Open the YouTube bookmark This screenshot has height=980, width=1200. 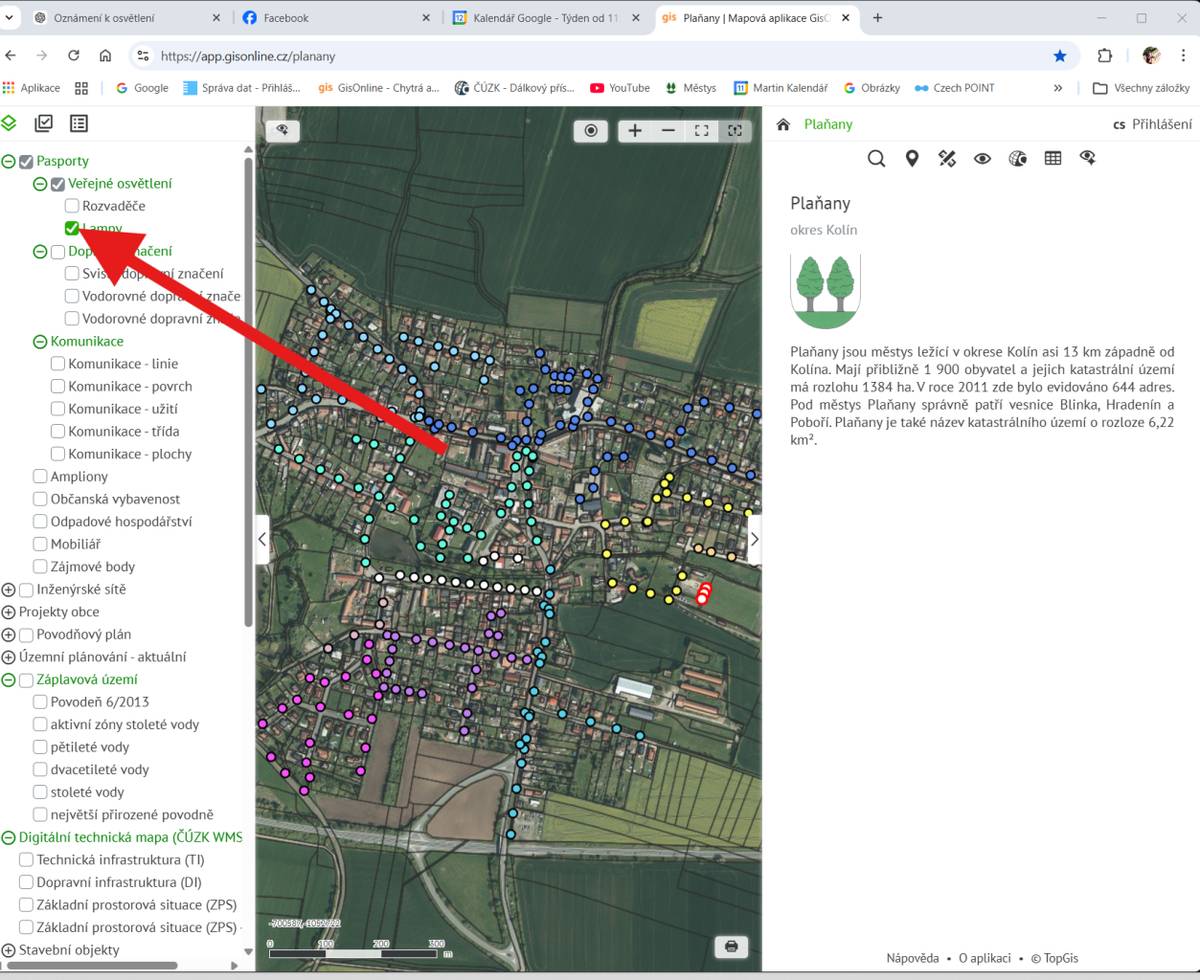(620, 88)
